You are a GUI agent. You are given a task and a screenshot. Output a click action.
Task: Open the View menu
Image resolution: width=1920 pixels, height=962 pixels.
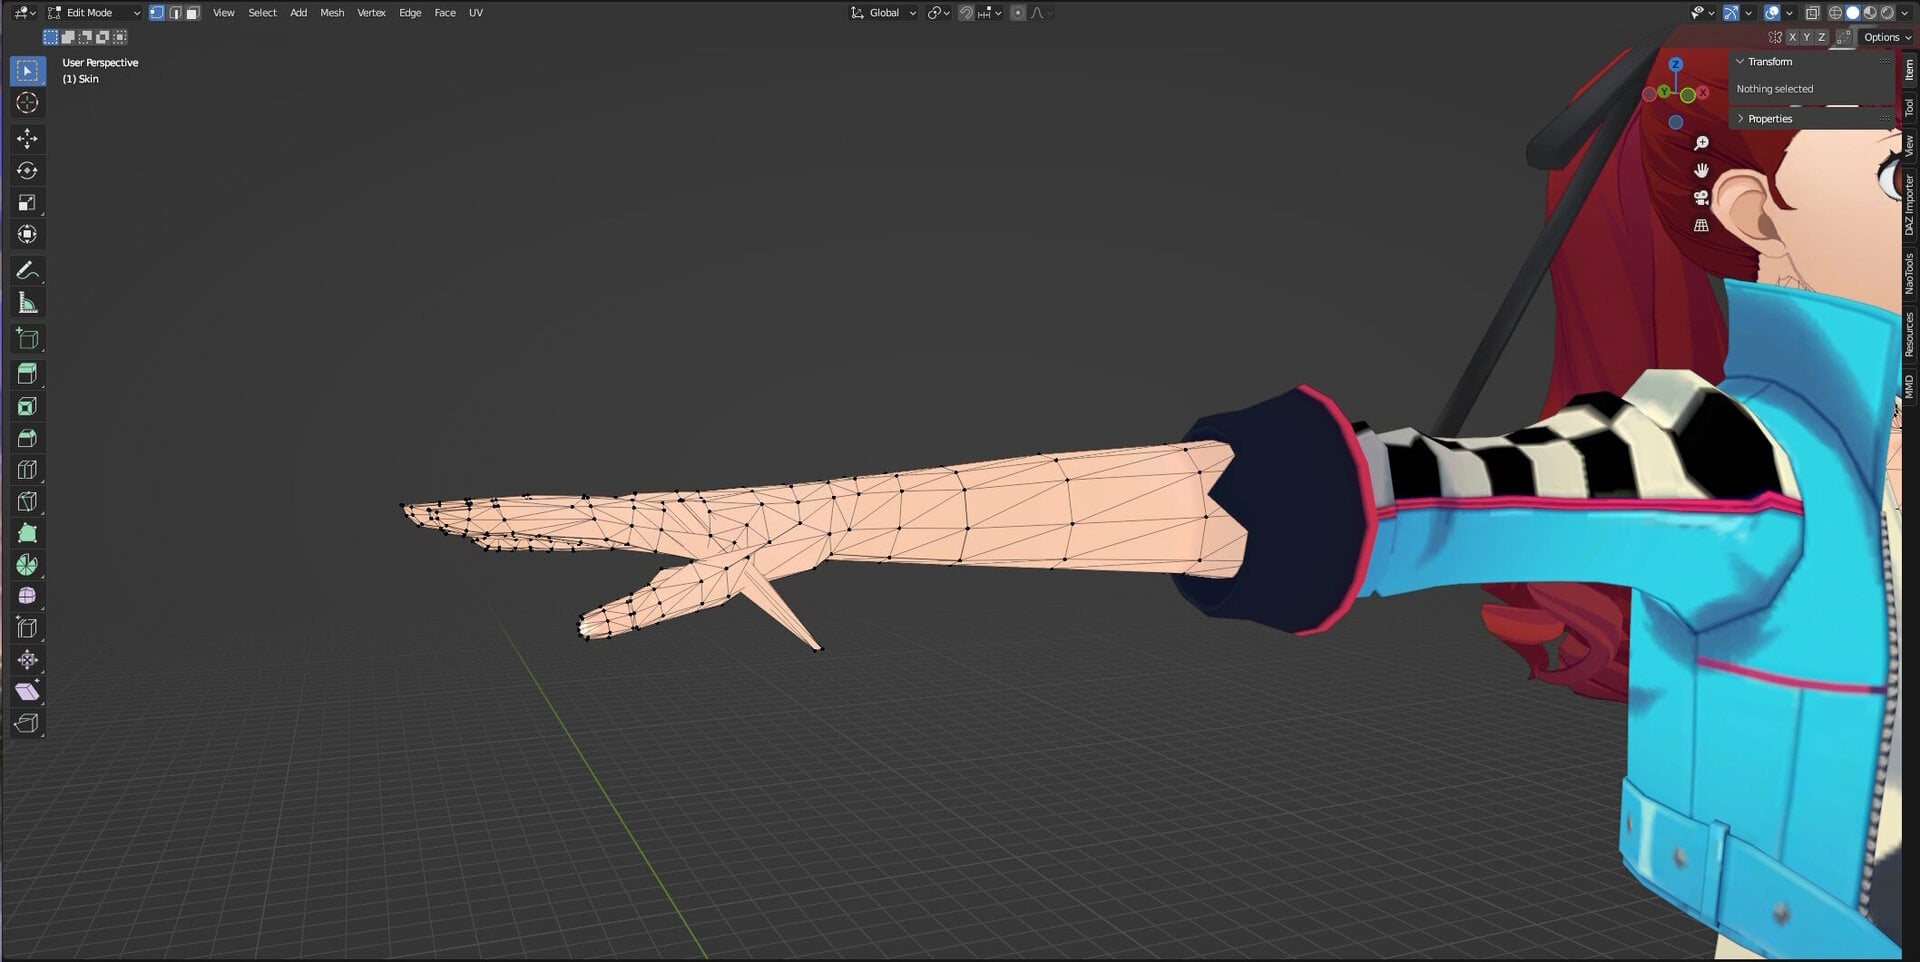223,13
